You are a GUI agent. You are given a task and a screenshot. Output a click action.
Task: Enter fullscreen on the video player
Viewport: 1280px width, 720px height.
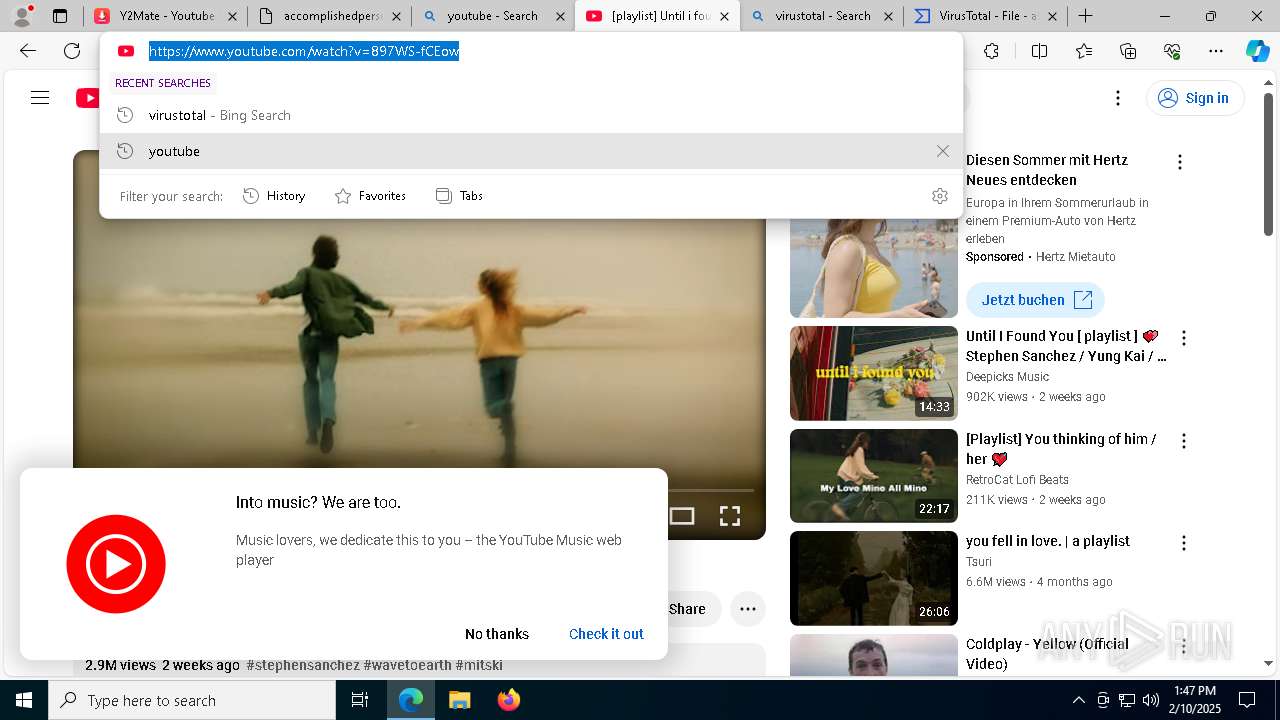click(x=730, y=516)
